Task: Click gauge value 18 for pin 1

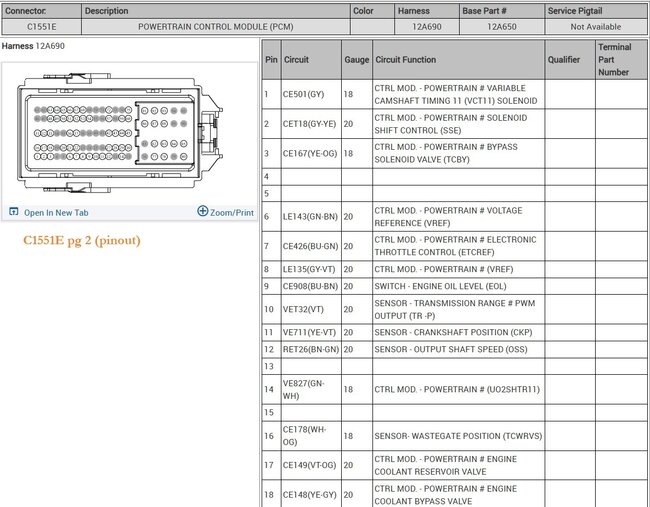Action: (348, 95)
